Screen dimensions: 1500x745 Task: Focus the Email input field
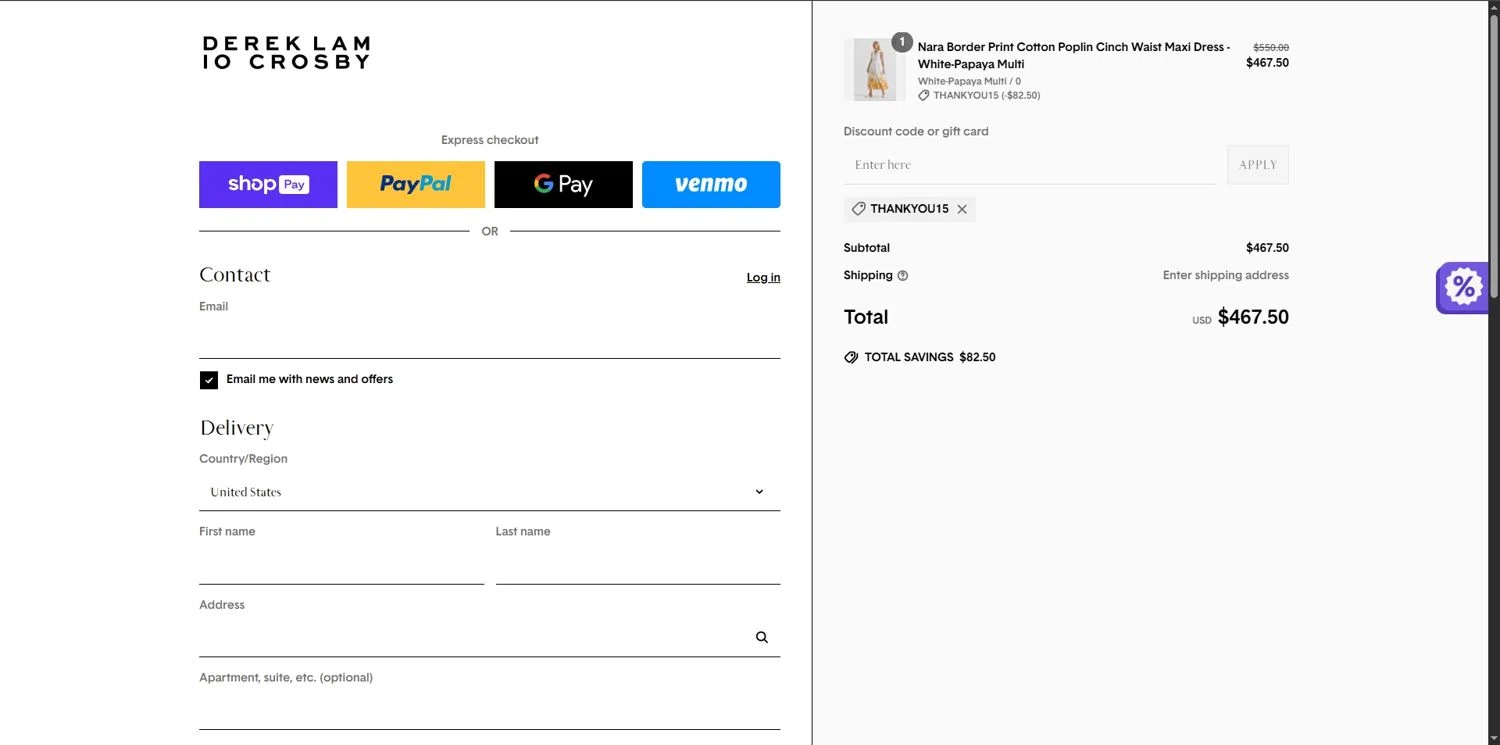click(490, 340)
